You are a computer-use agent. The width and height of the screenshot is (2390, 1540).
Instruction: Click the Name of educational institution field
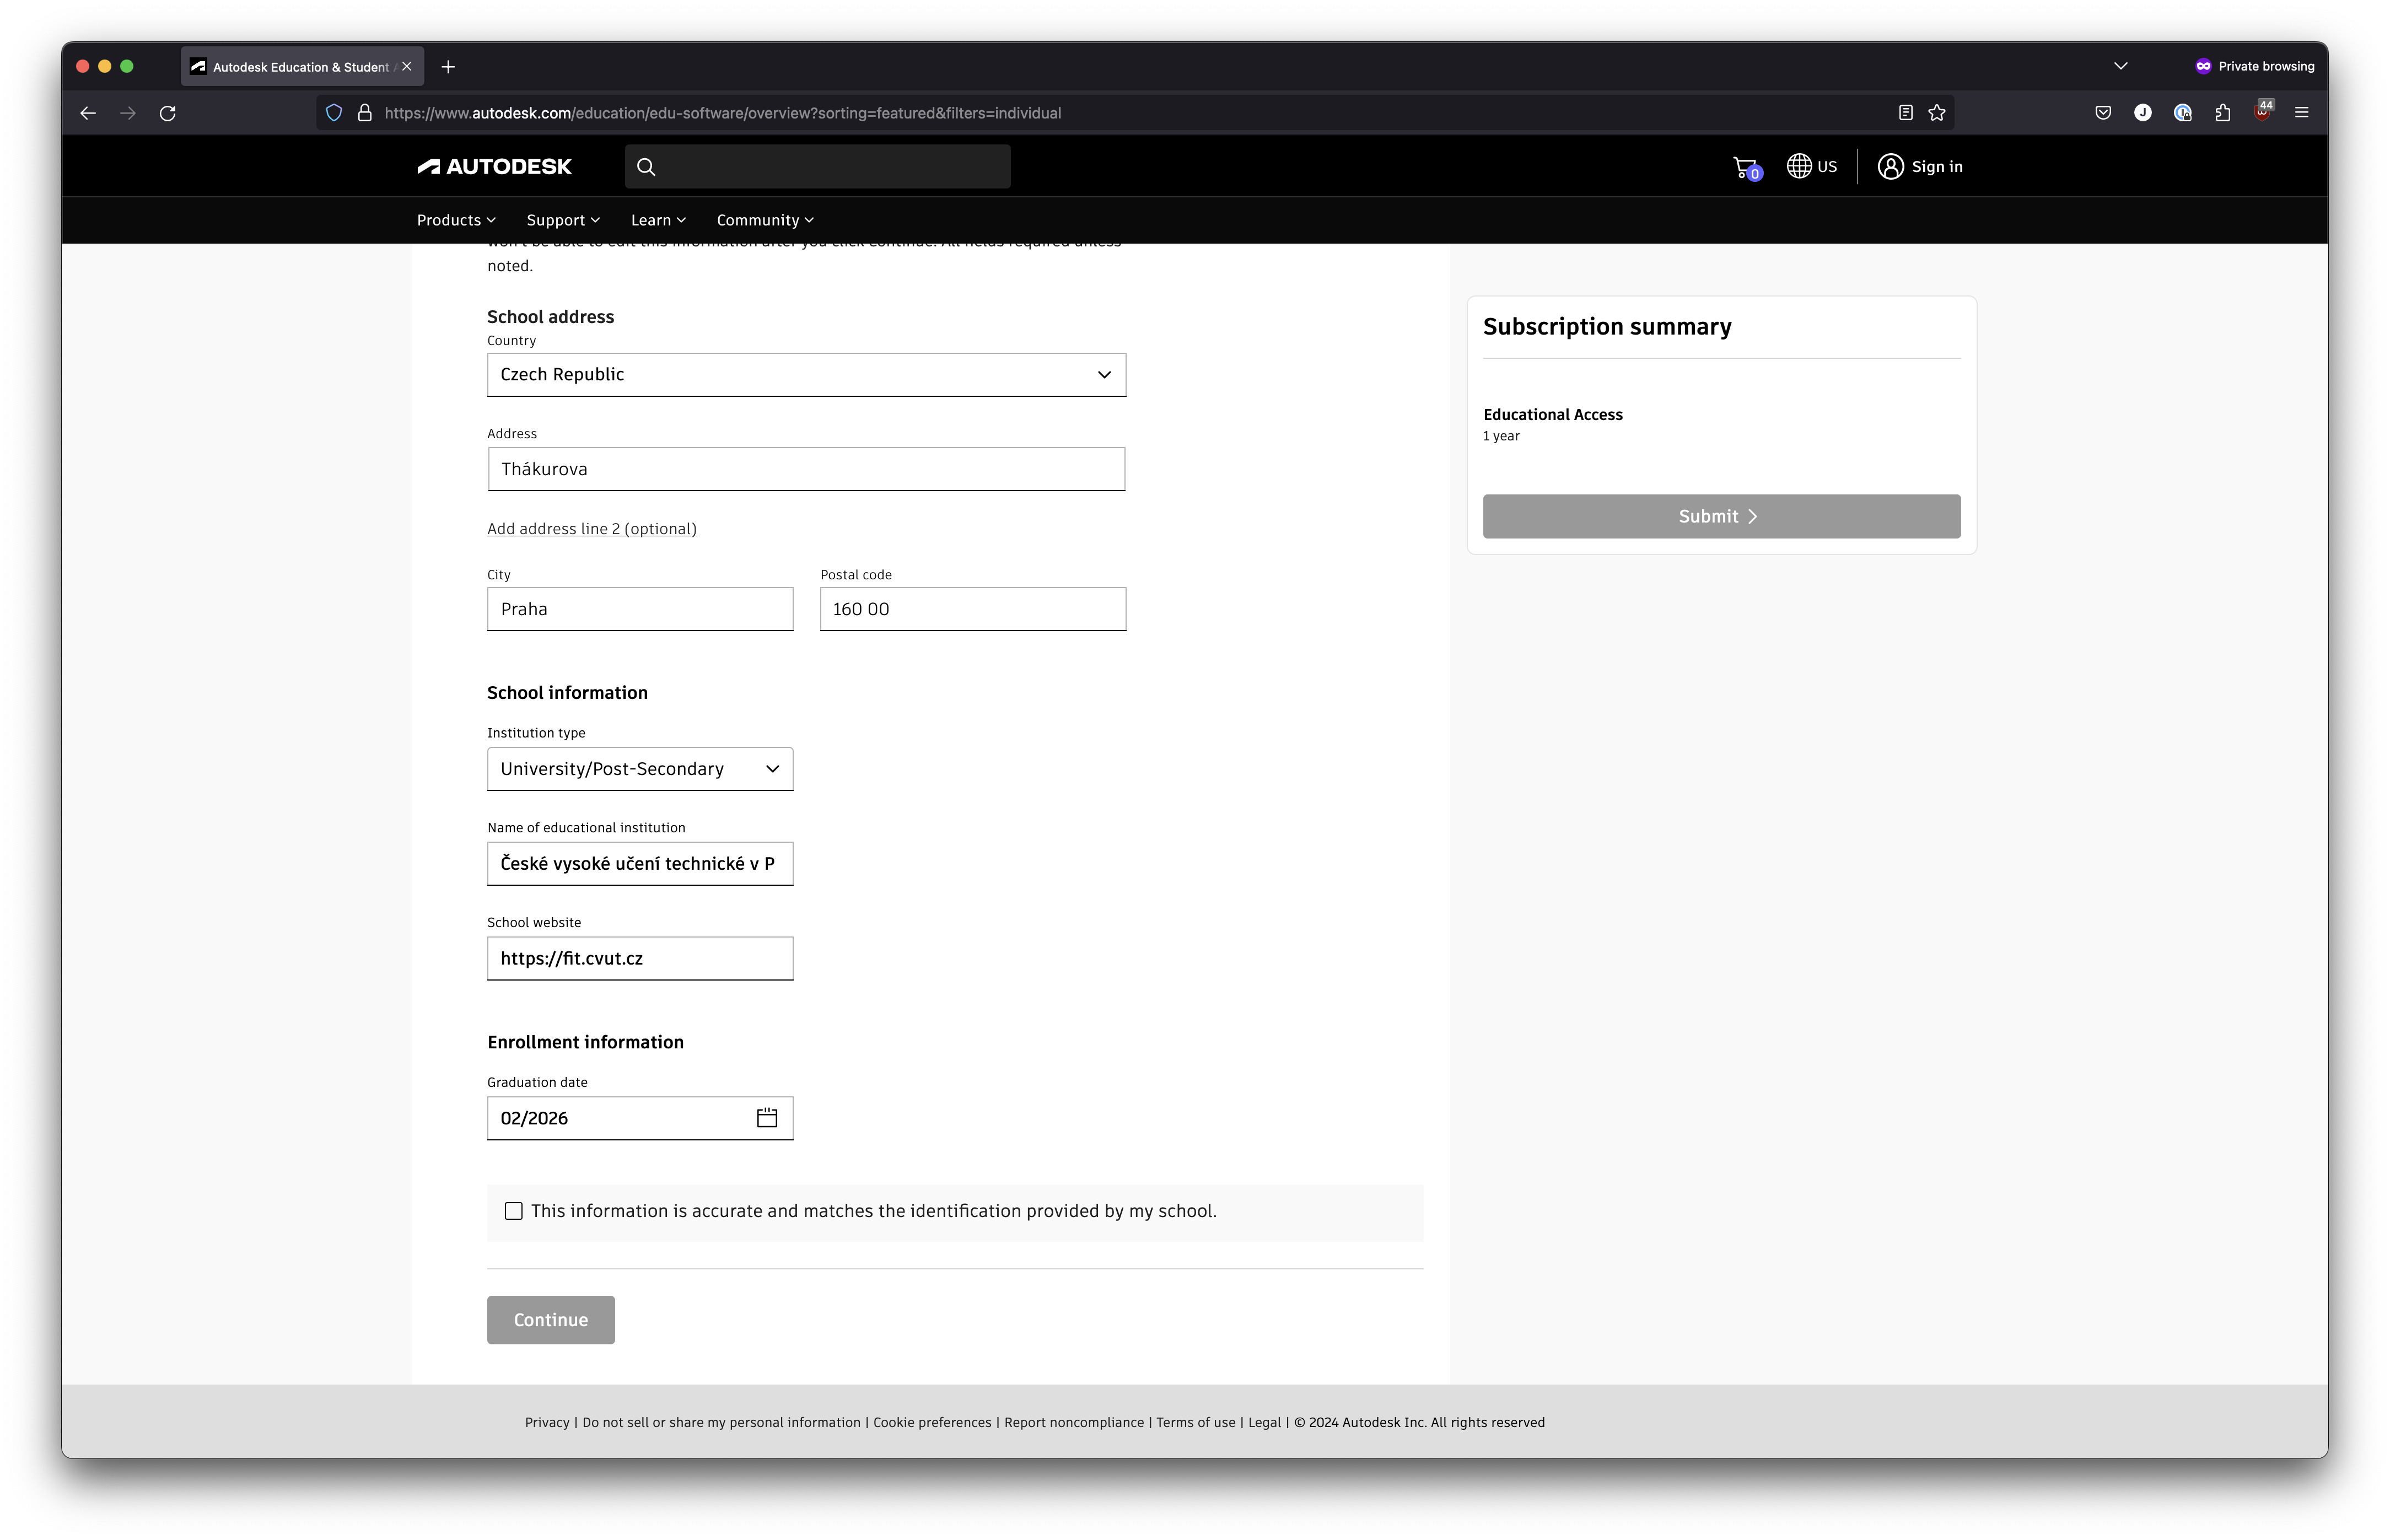click(x=640, y=864)
